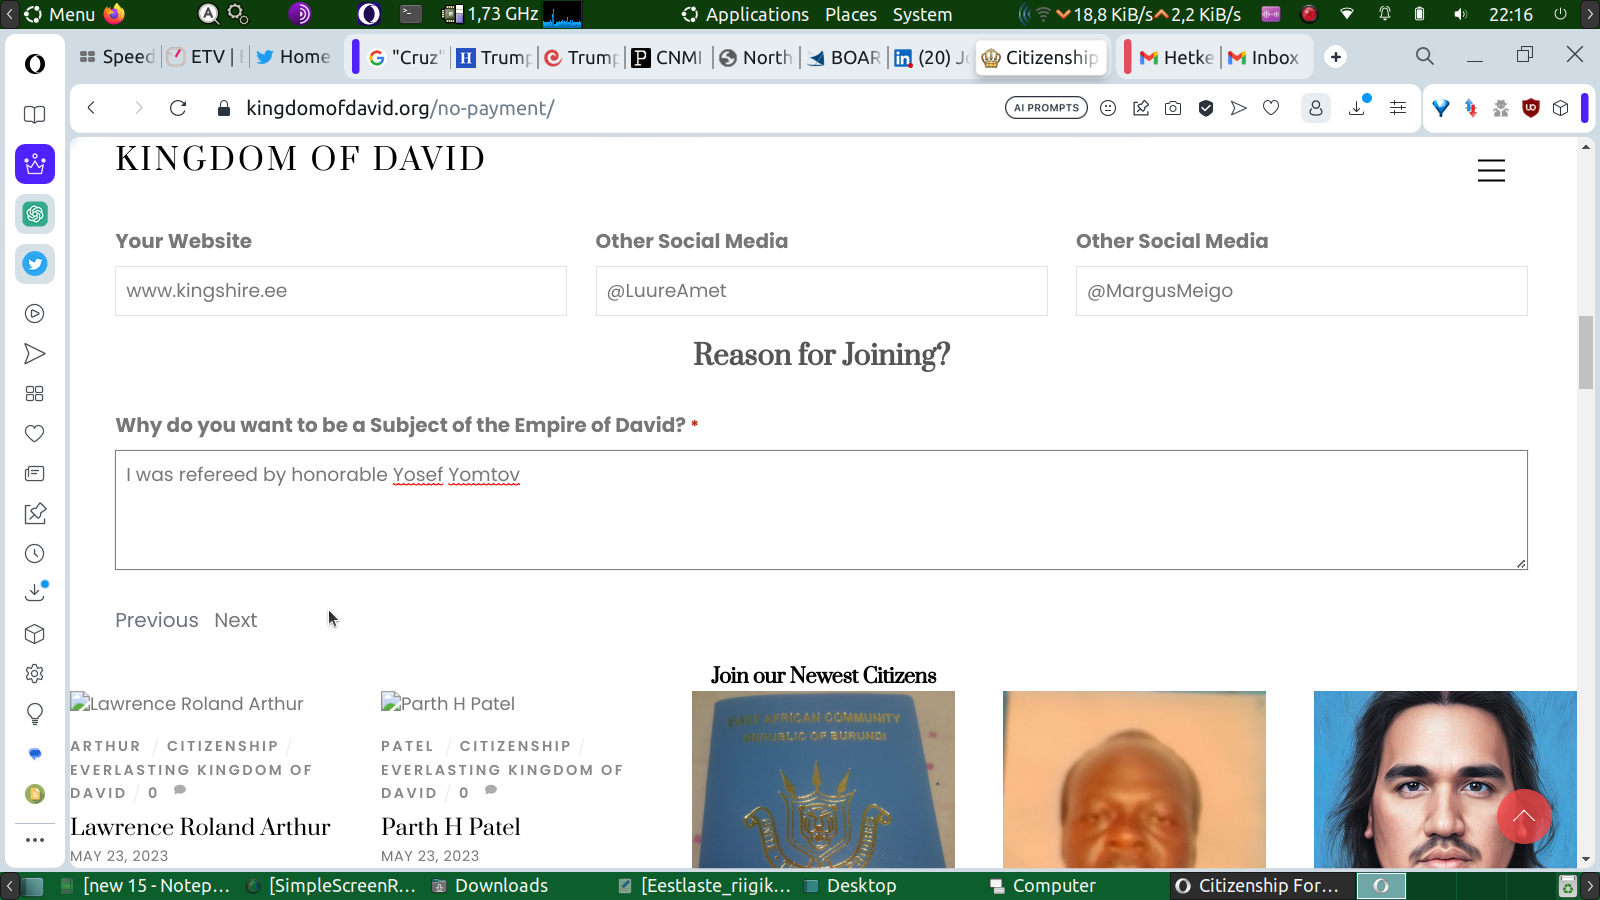Switch to the Downloads taskbar window
This screenshot has height=900, width=1600.
tap(490, 886)
